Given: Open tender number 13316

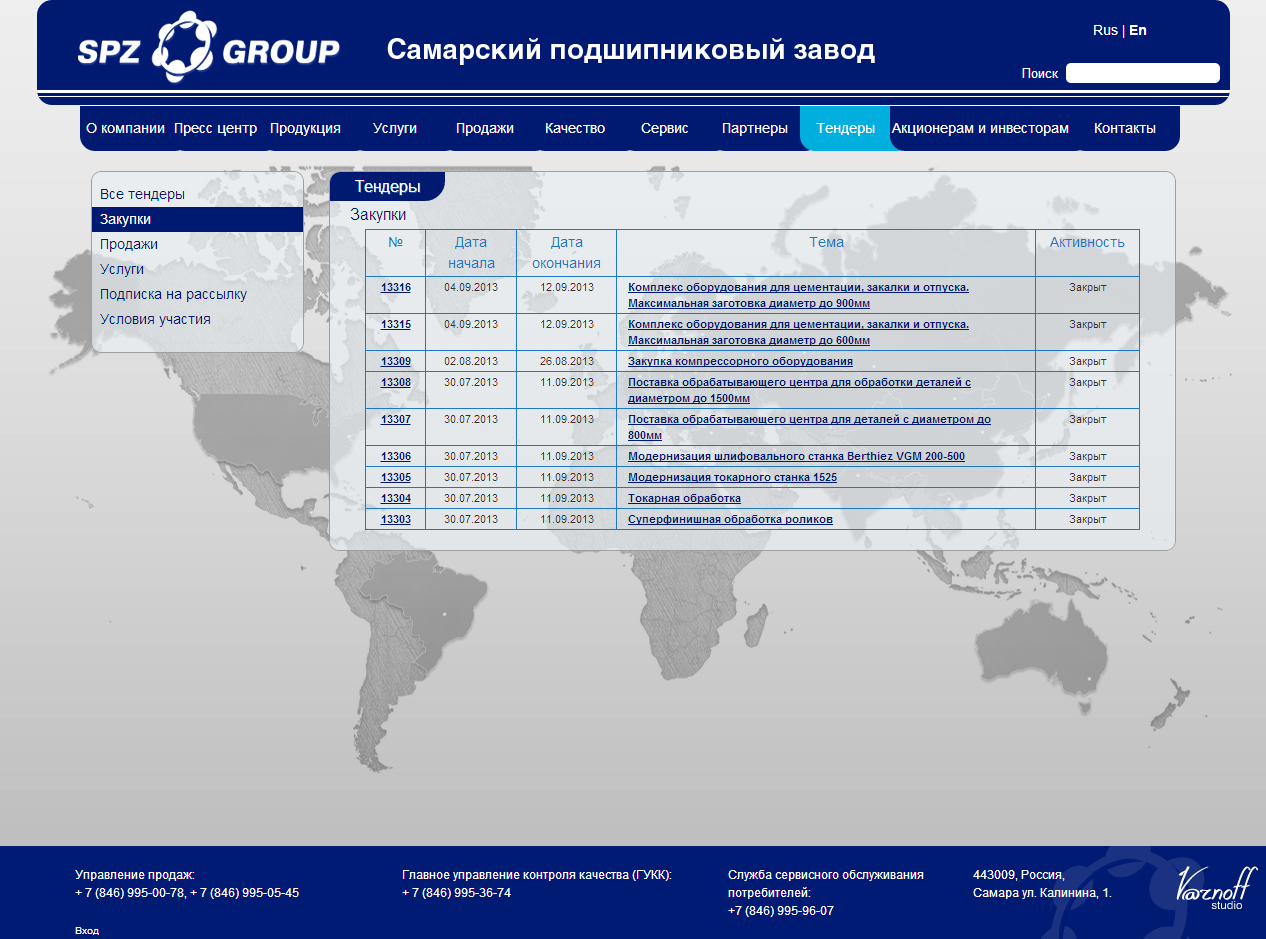Looking at the screenshot, I should coord(395,287).
